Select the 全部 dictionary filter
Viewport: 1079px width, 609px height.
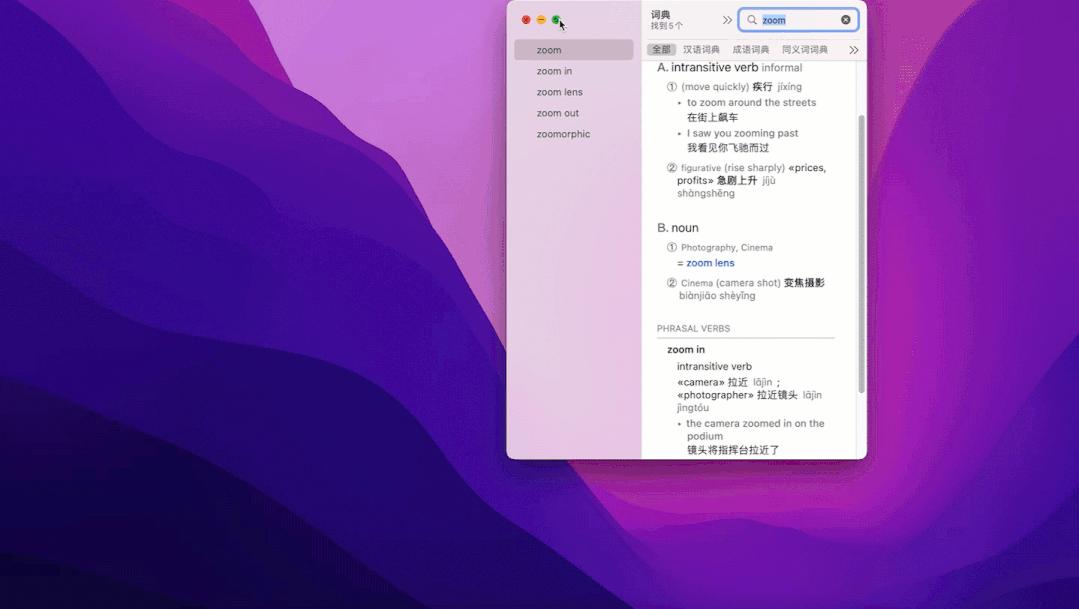662,49
